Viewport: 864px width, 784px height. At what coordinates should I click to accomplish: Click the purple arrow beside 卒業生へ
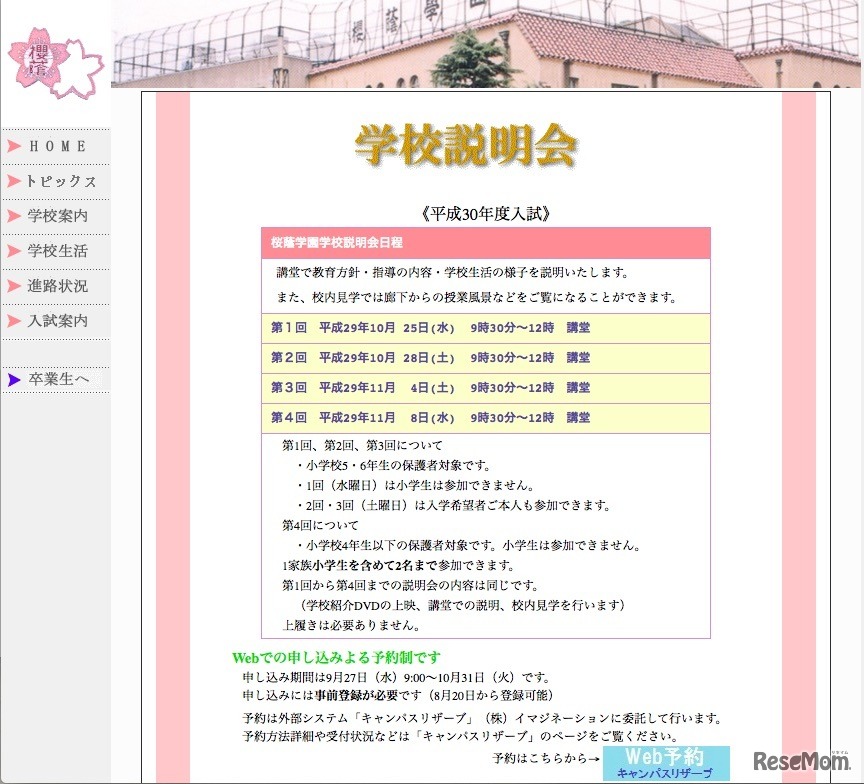[x=12, y=379]
